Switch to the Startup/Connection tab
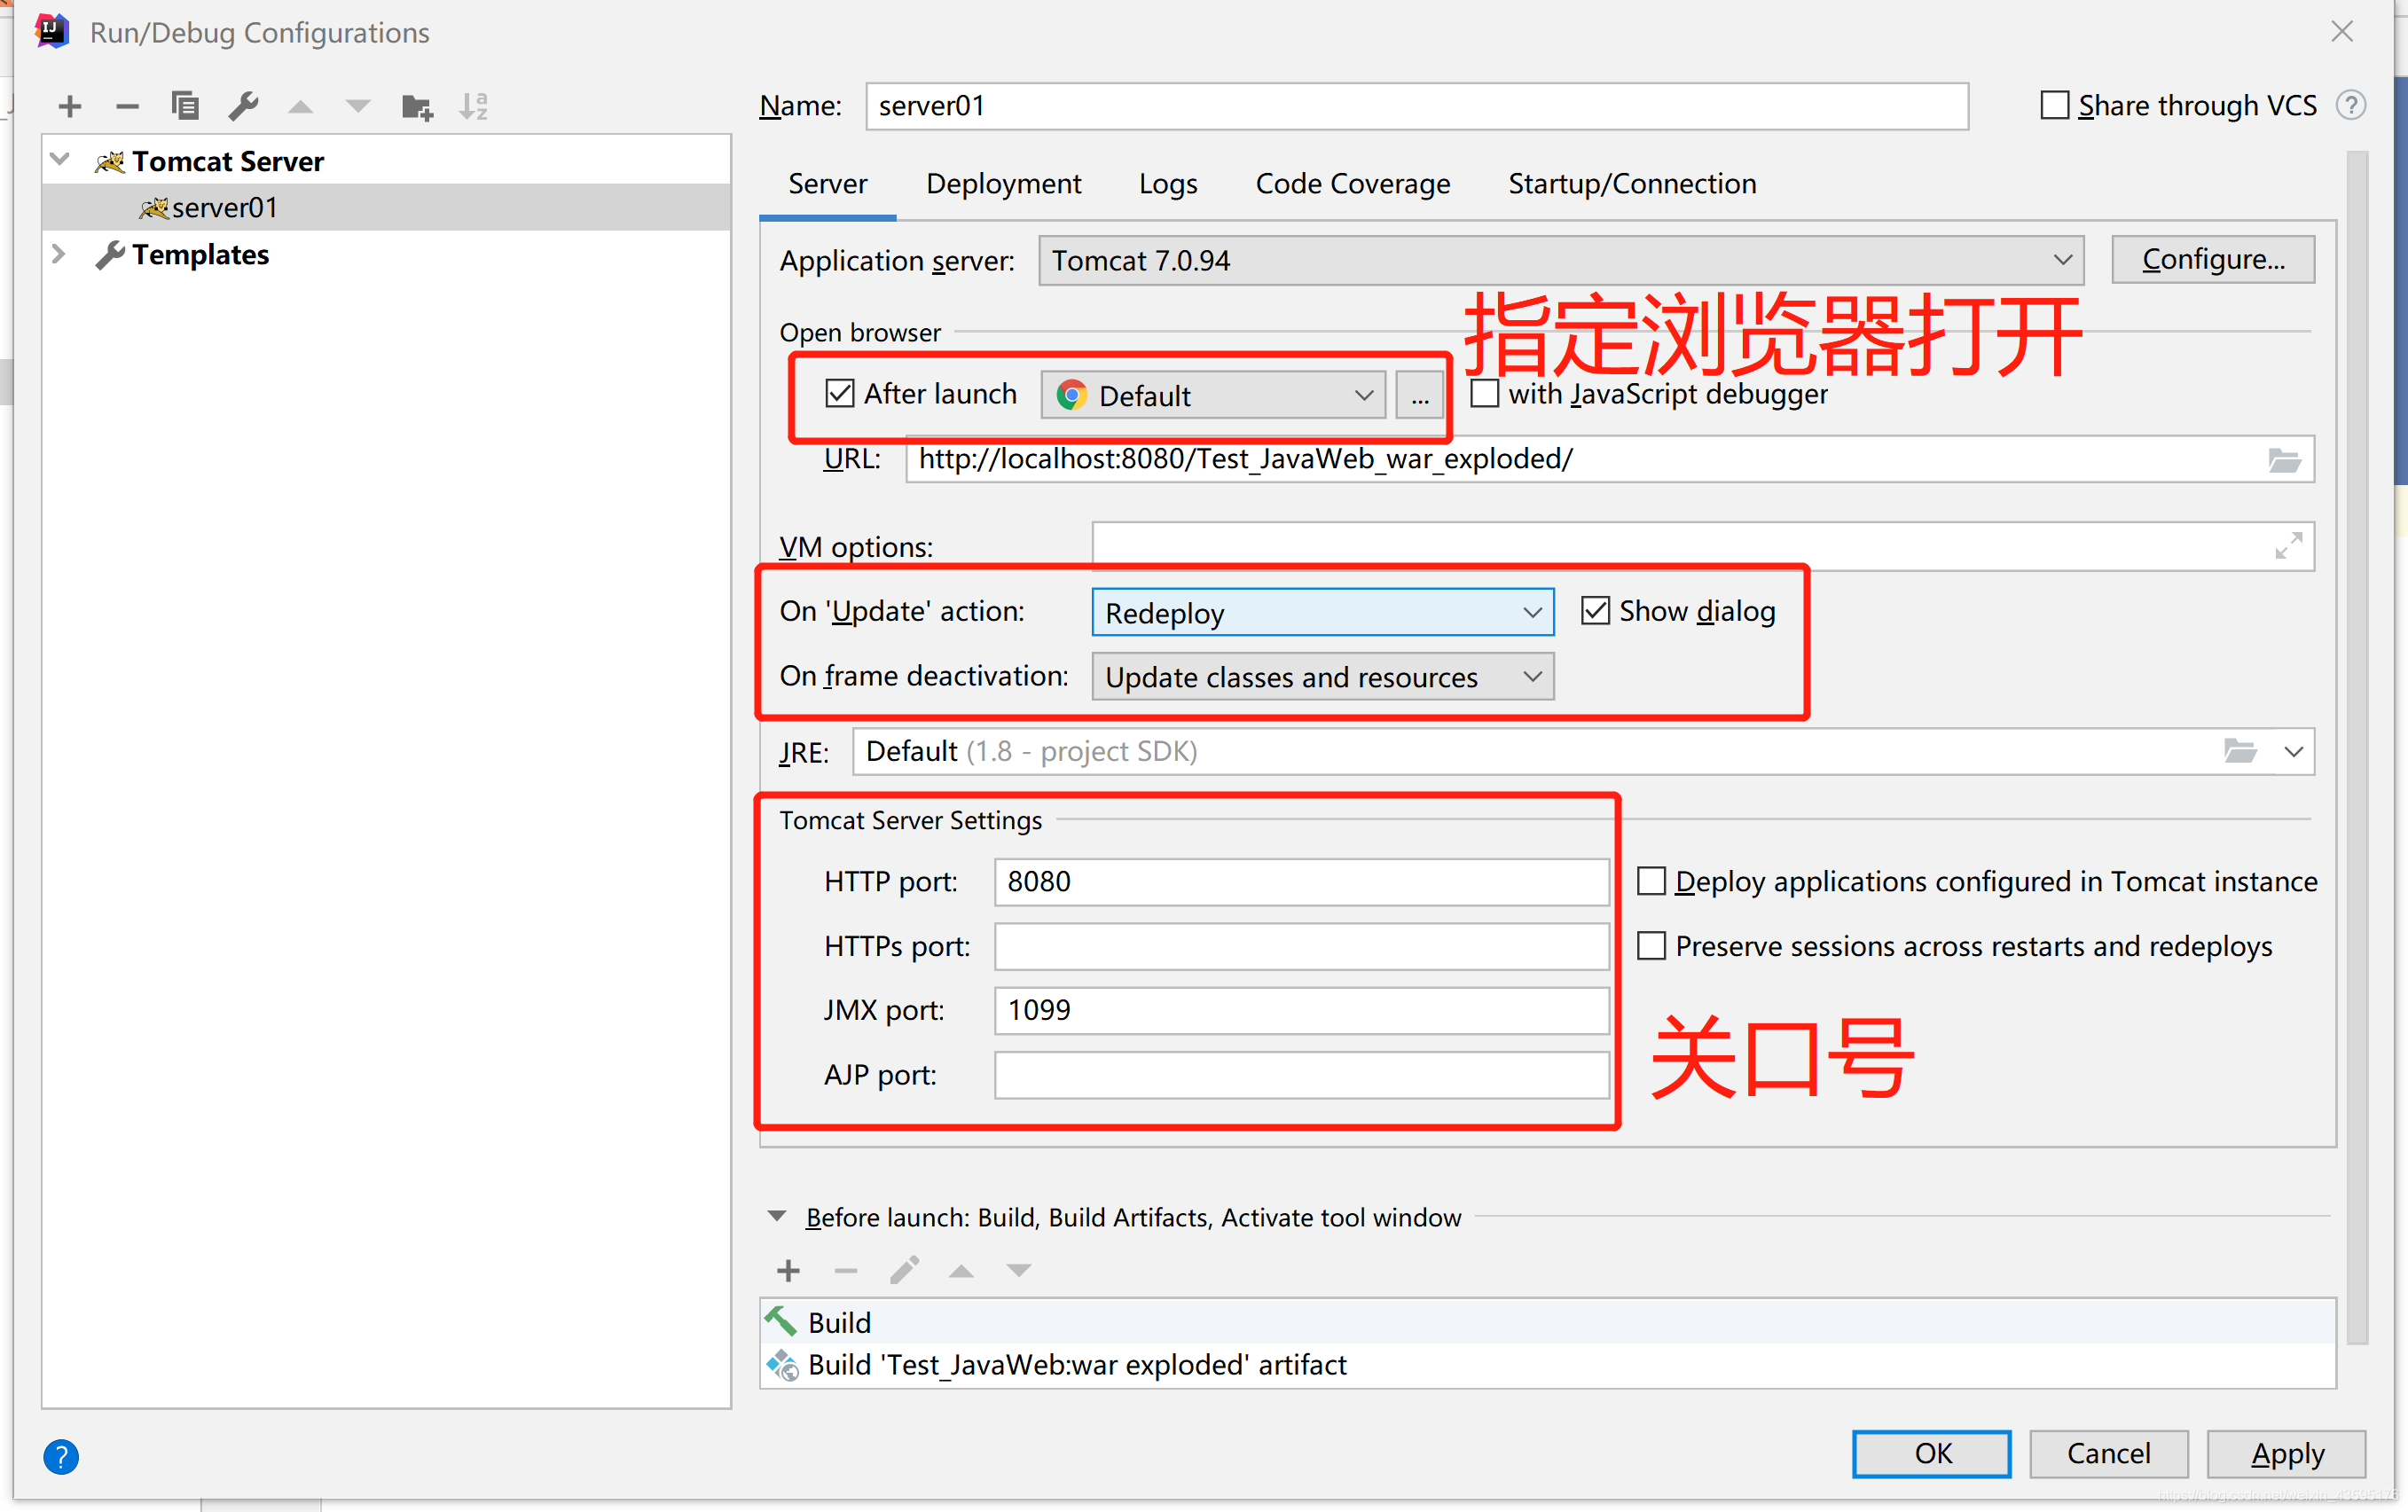2408x1512 pixels. pyautogui.click(x=1632, y=184)
